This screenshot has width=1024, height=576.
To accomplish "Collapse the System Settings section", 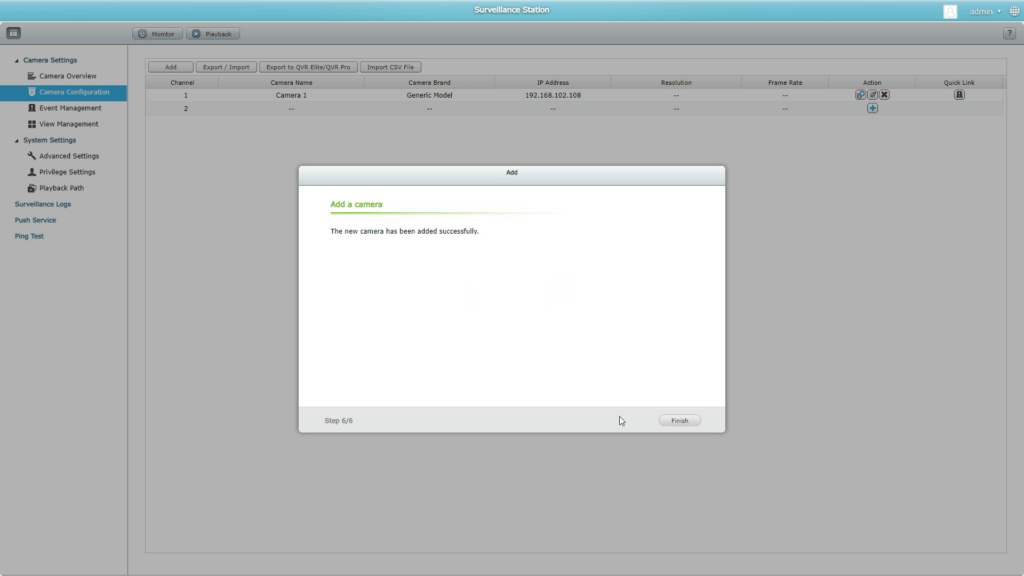I will pyautogui.click(x=15, y=140).
